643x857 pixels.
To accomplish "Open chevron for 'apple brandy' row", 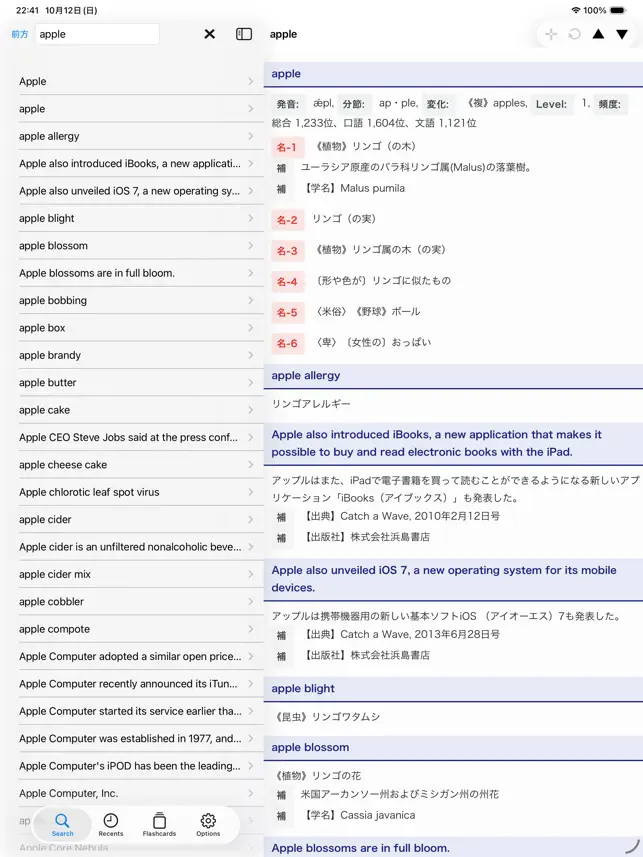I will 250,355.
